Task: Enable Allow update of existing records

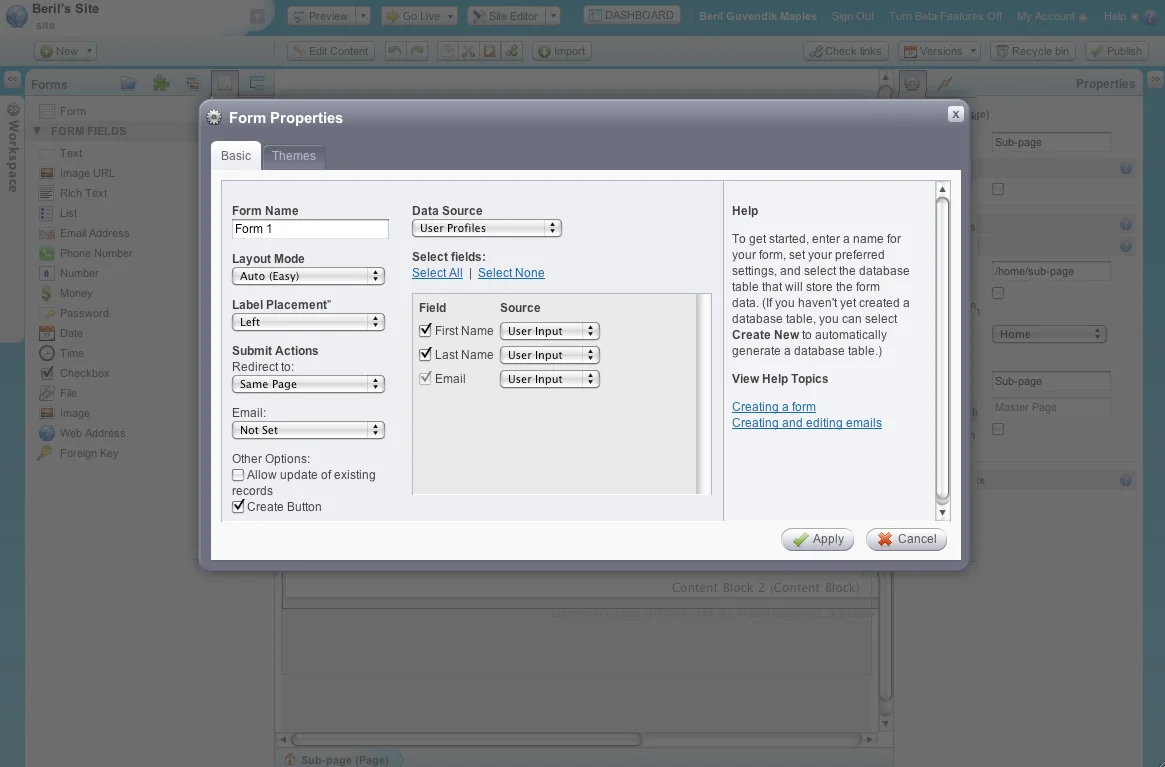Action: 238,474
